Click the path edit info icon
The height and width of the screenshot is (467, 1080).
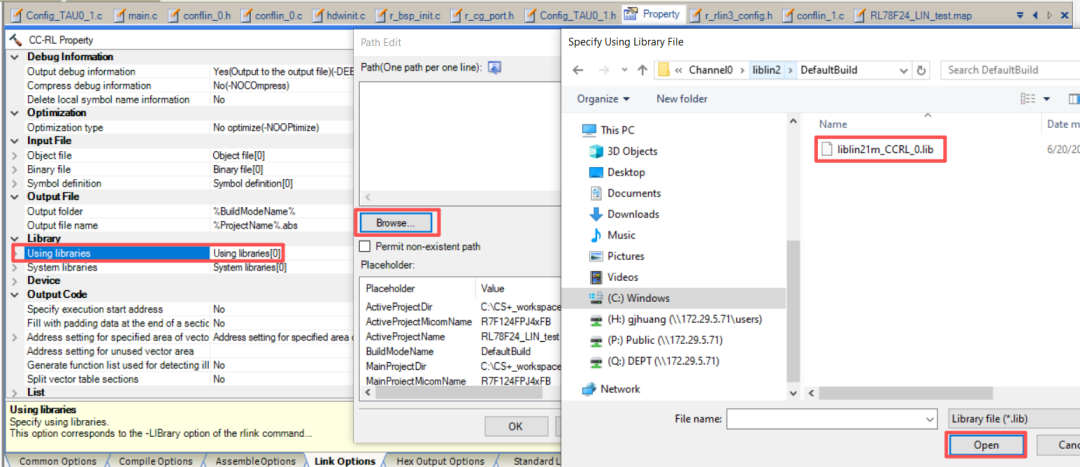494,67
